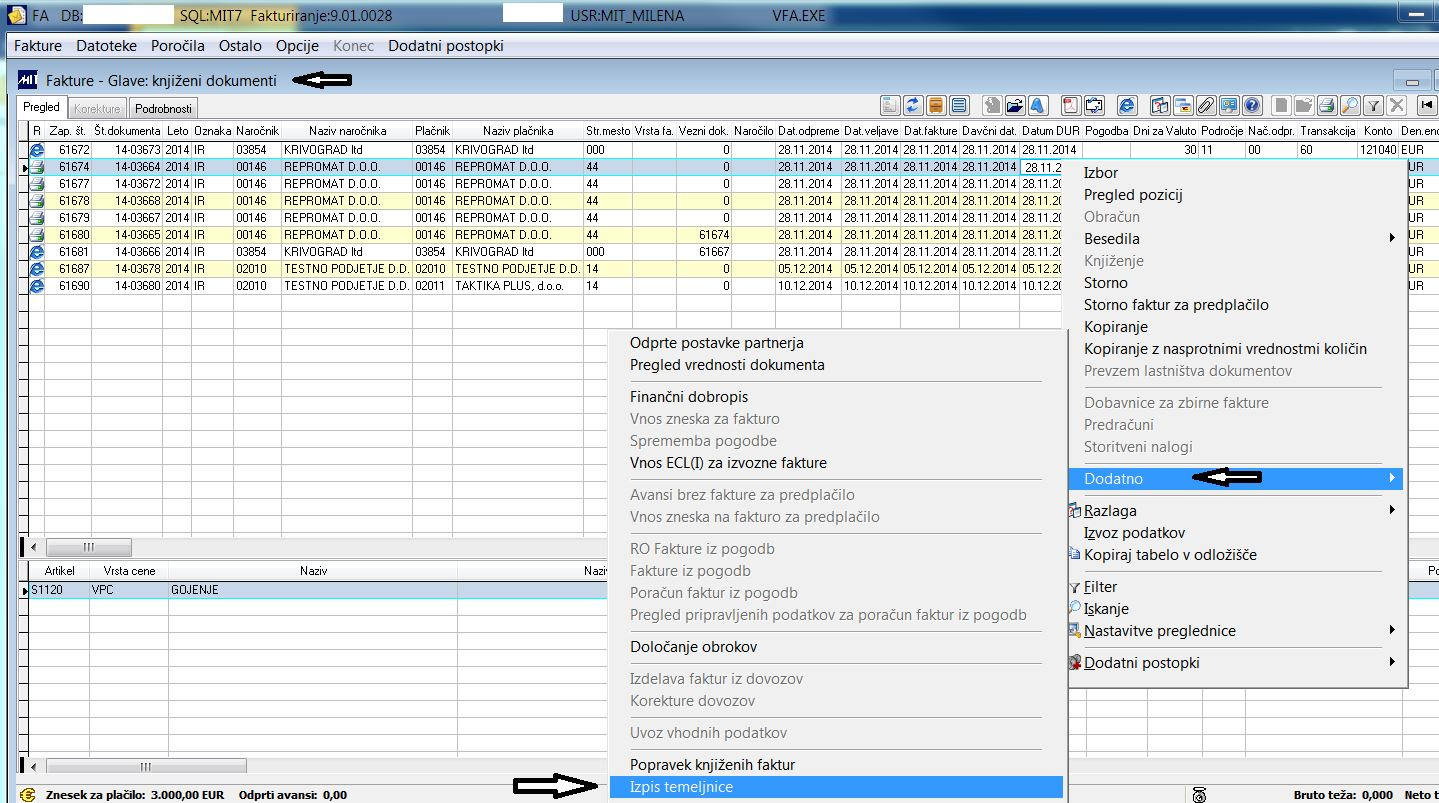This screenshot has width=1439, height=803.
Task: Choose Finančni dobropis from the submenu
Action: [688, 397]
